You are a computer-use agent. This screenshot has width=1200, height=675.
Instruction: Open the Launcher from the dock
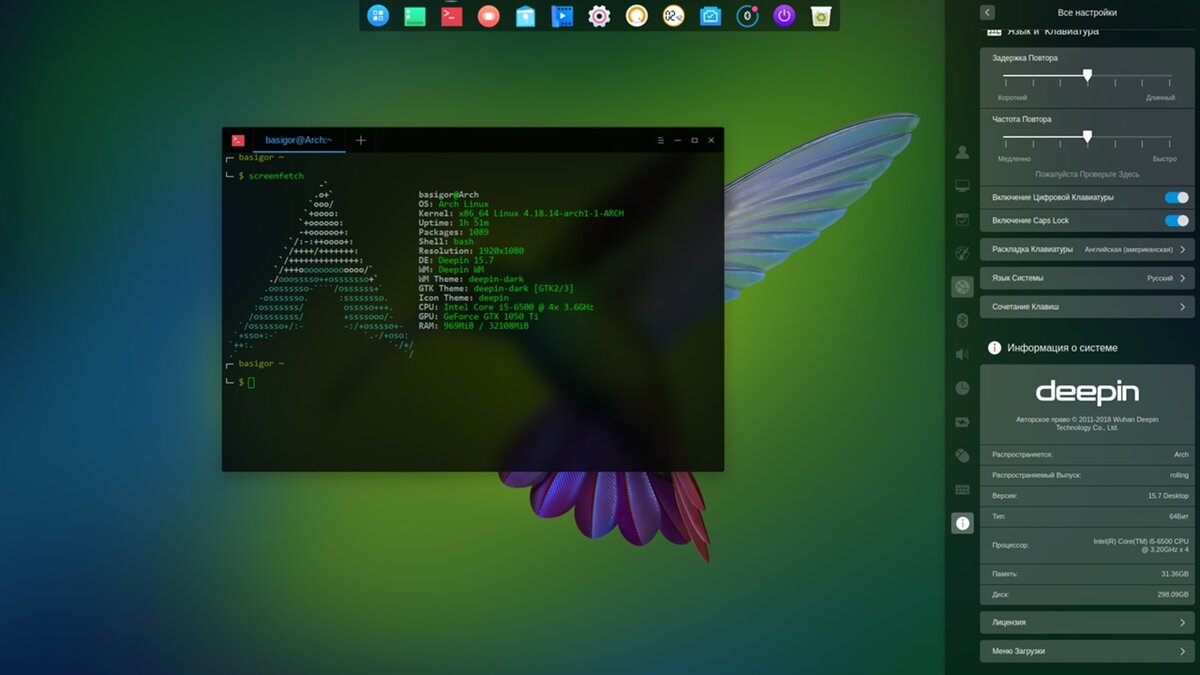[x=378, y=15]
